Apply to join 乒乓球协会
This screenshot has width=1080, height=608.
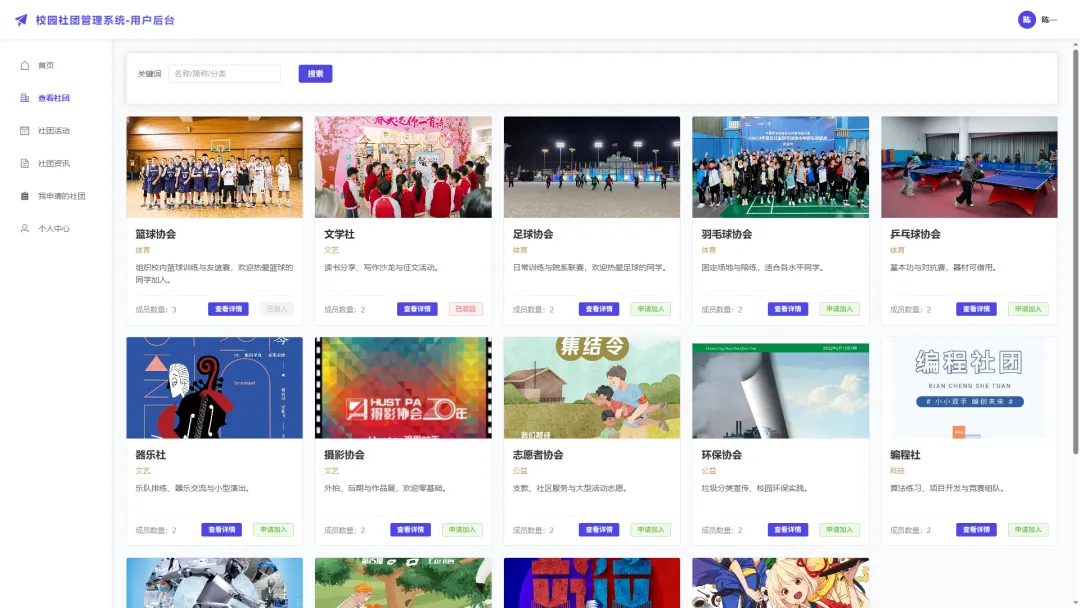pyautogui.click(x=1028, y=309)
